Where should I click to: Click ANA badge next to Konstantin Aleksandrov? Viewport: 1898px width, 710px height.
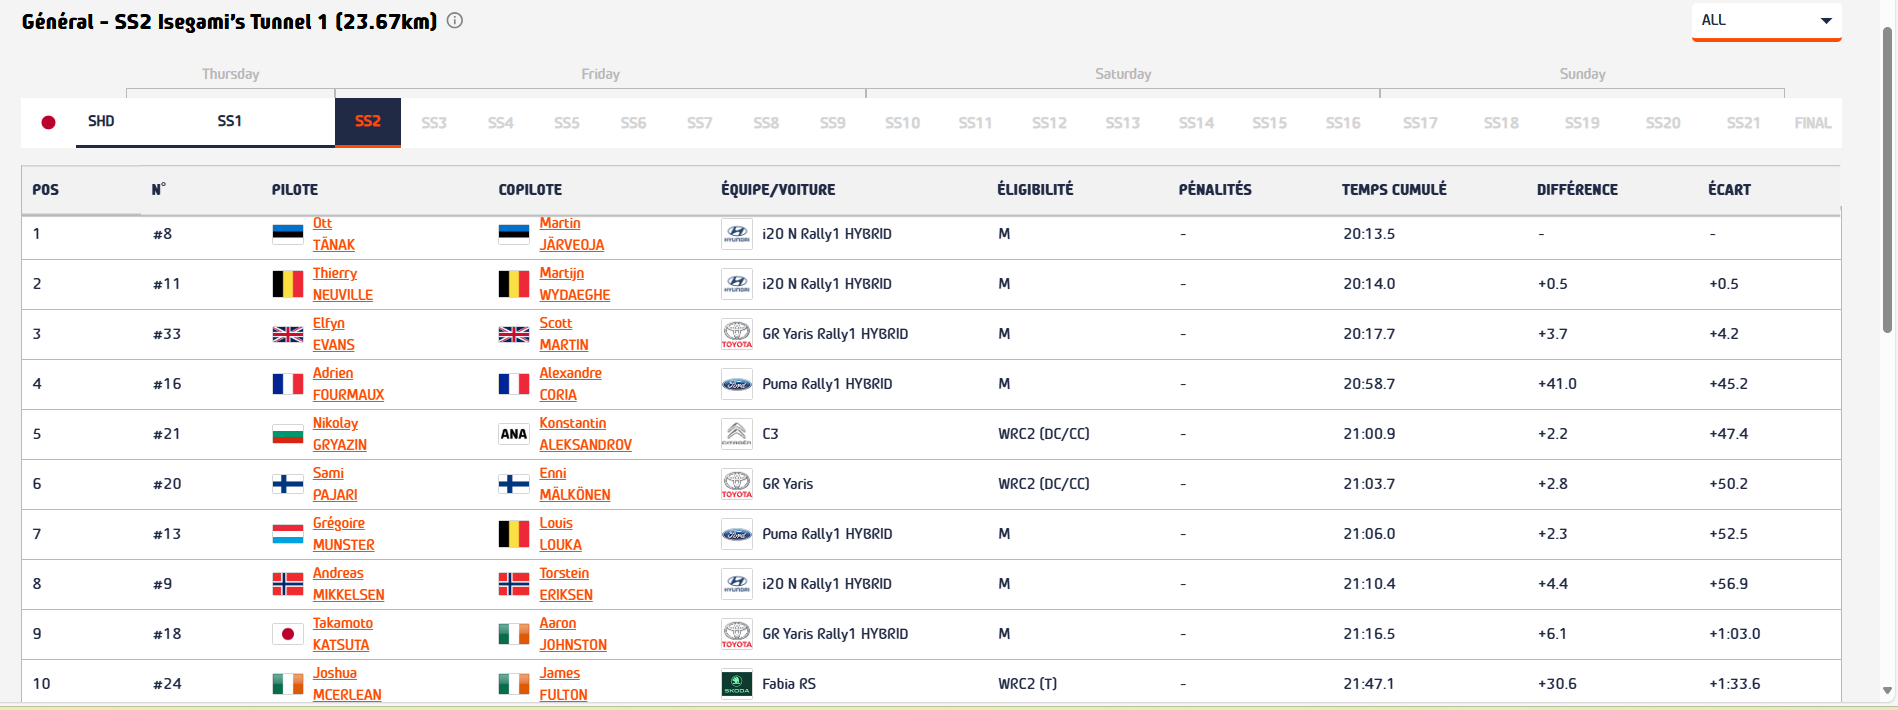[x=514, y=434]
